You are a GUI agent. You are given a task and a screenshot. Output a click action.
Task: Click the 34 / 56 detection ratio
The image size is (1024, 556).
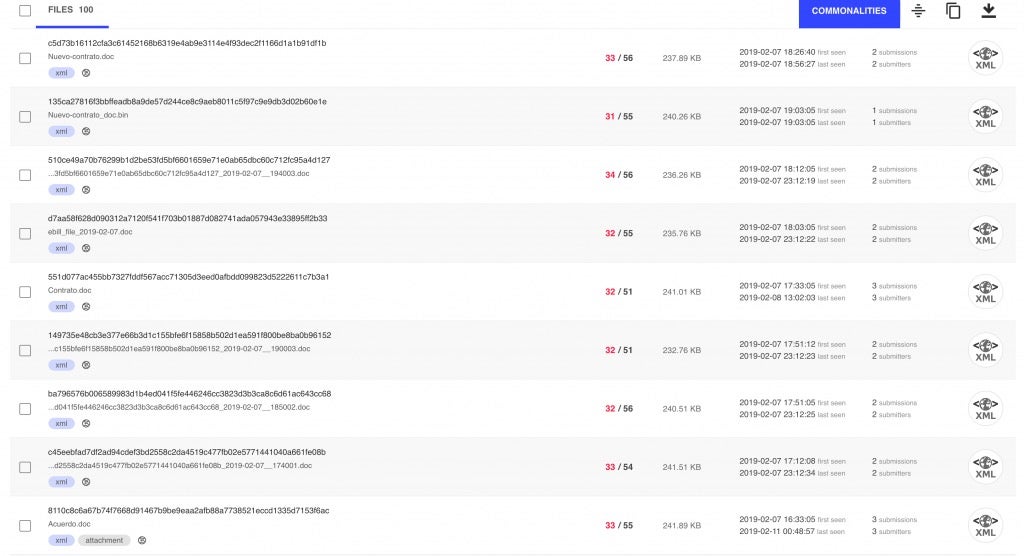click(x=618, y=175)
